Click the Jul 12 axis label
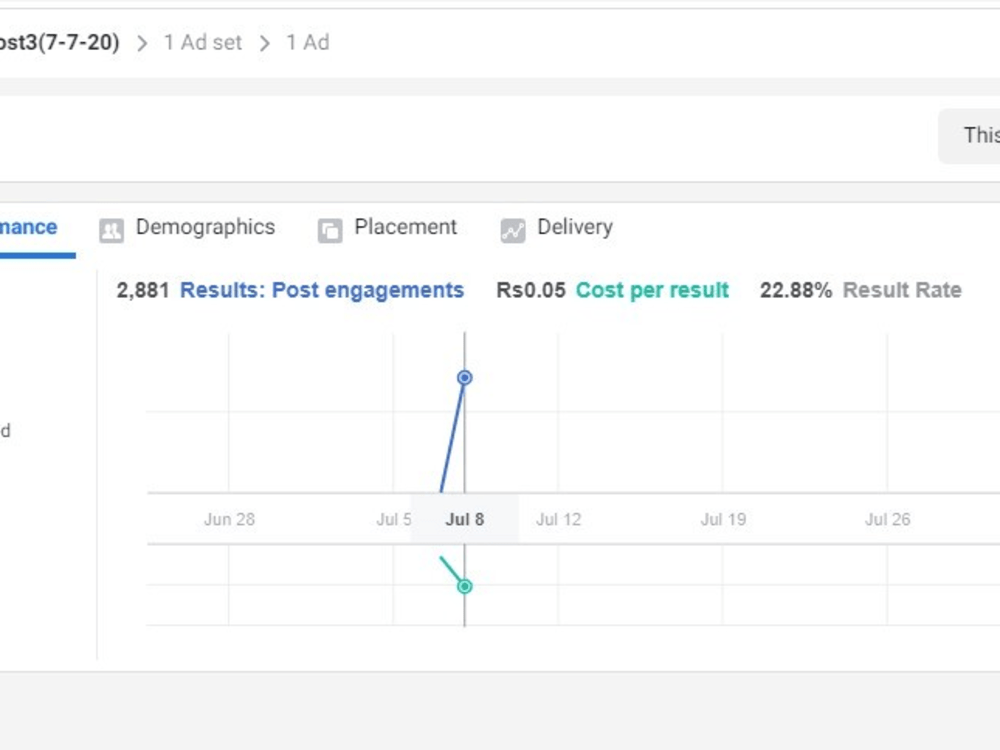The image size is (1000, 750). click(559, 519)
